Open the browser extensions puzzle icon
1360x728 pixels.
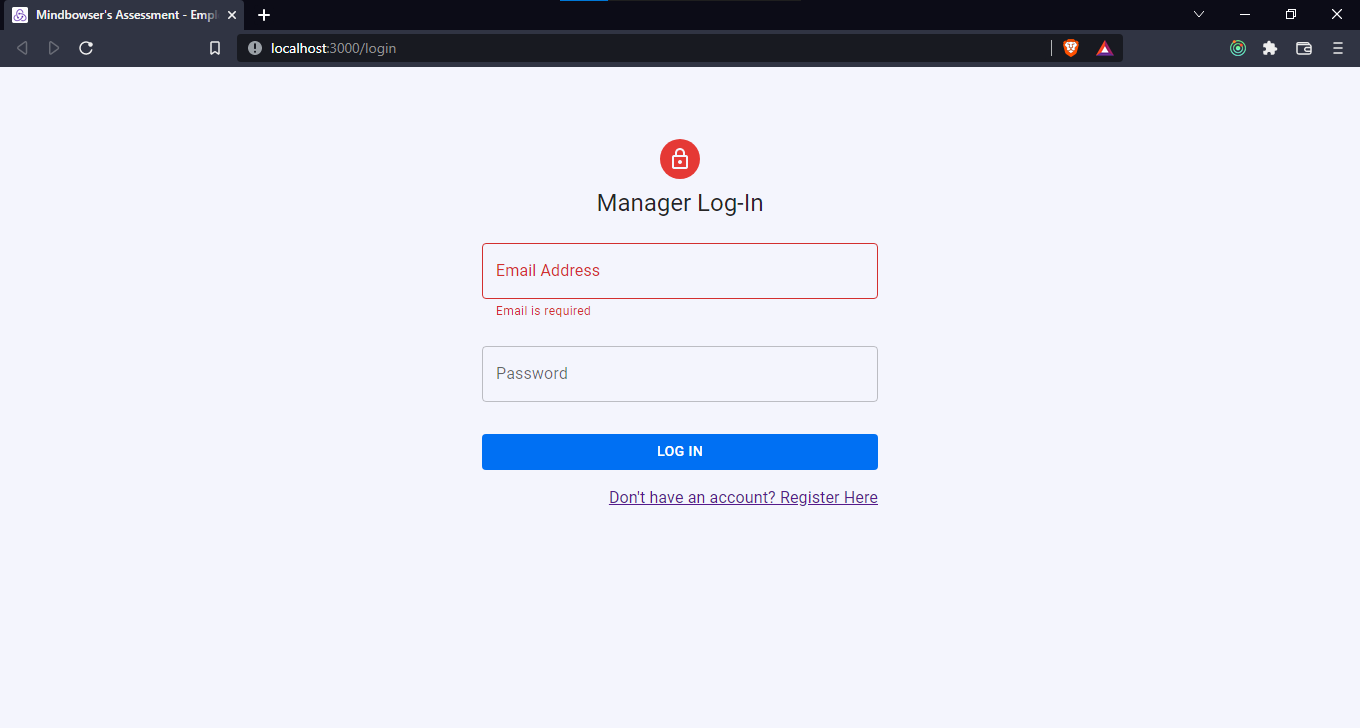(1270, 47)
